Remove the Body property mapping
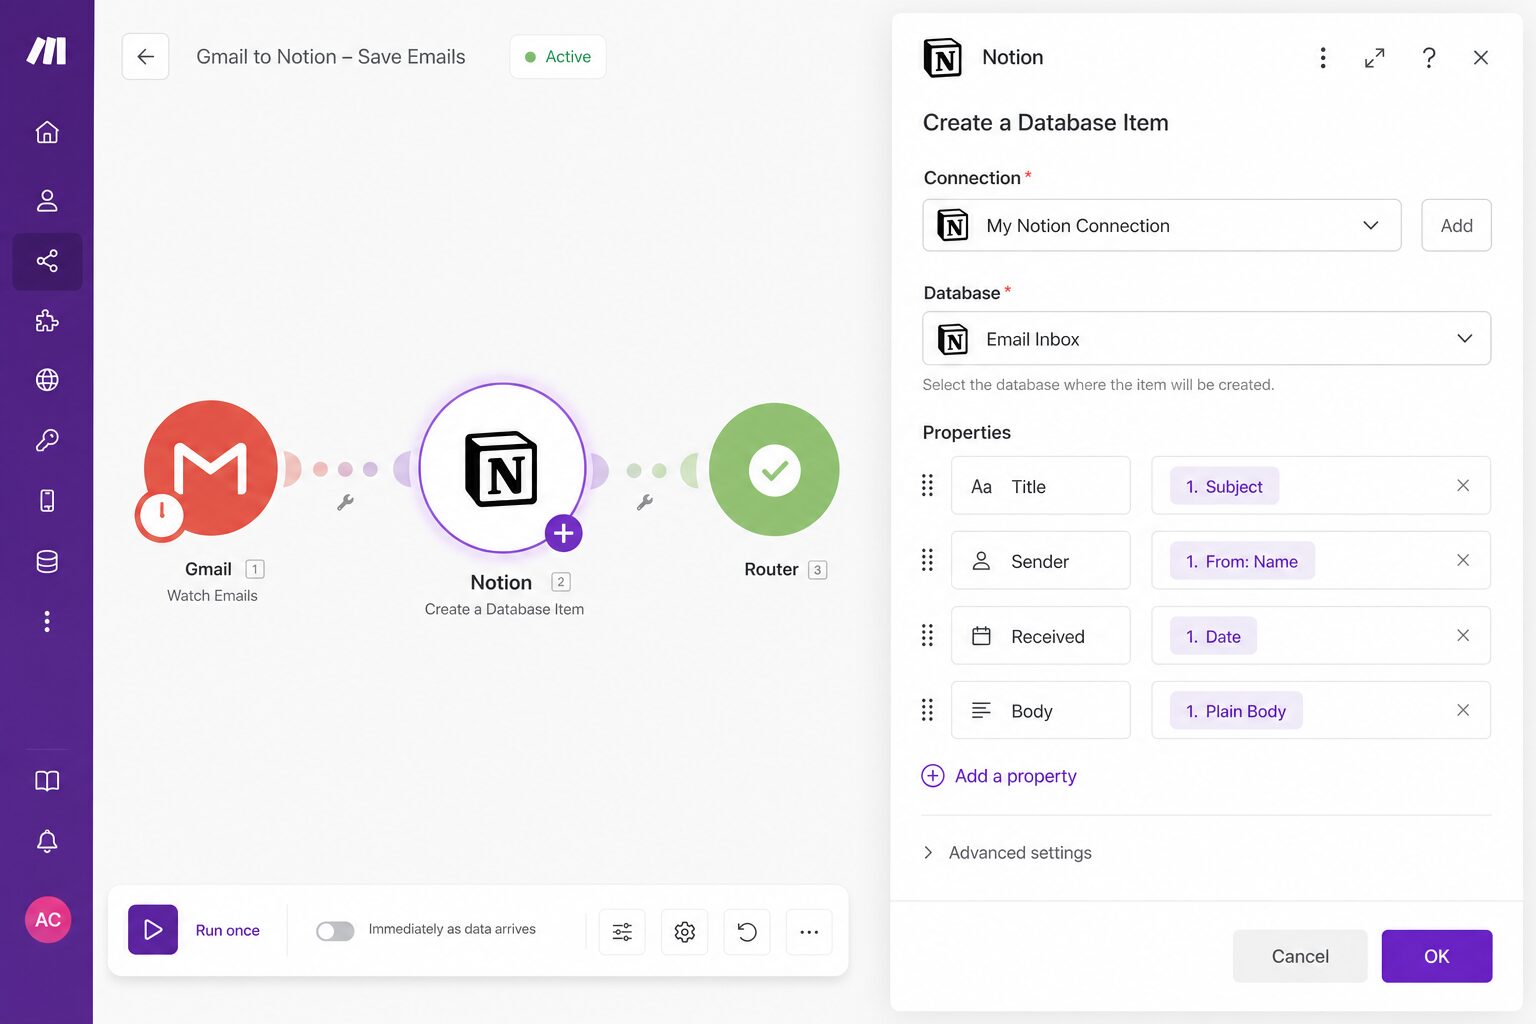The image size is (1536, 1024). [x=1463, y=710]
